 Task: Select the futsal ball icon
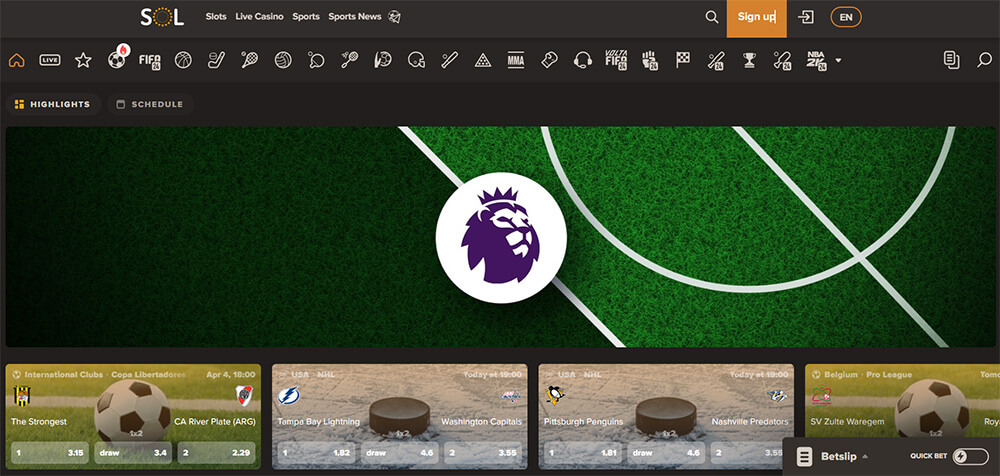(383, 61)
